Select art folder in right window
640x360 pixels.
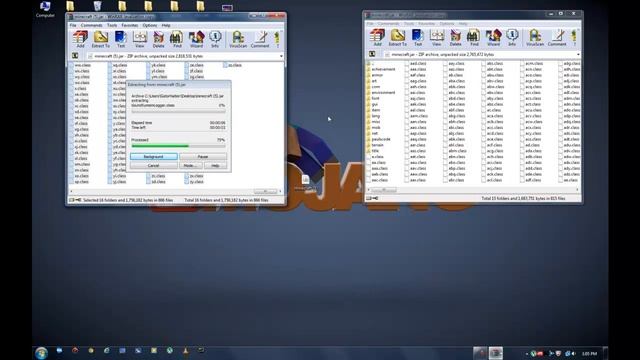point(372,81)
